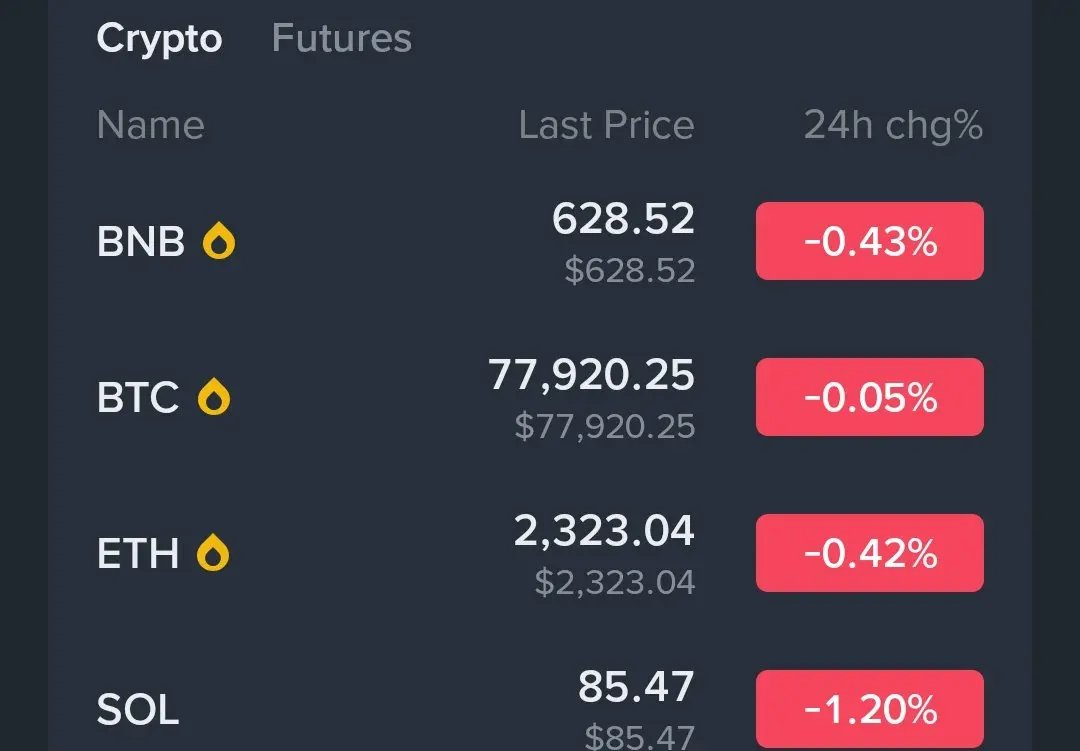This screenshot has height=751, width=1080.
Task: Sort by 24h chg% column header
Action: pos(893,125)
